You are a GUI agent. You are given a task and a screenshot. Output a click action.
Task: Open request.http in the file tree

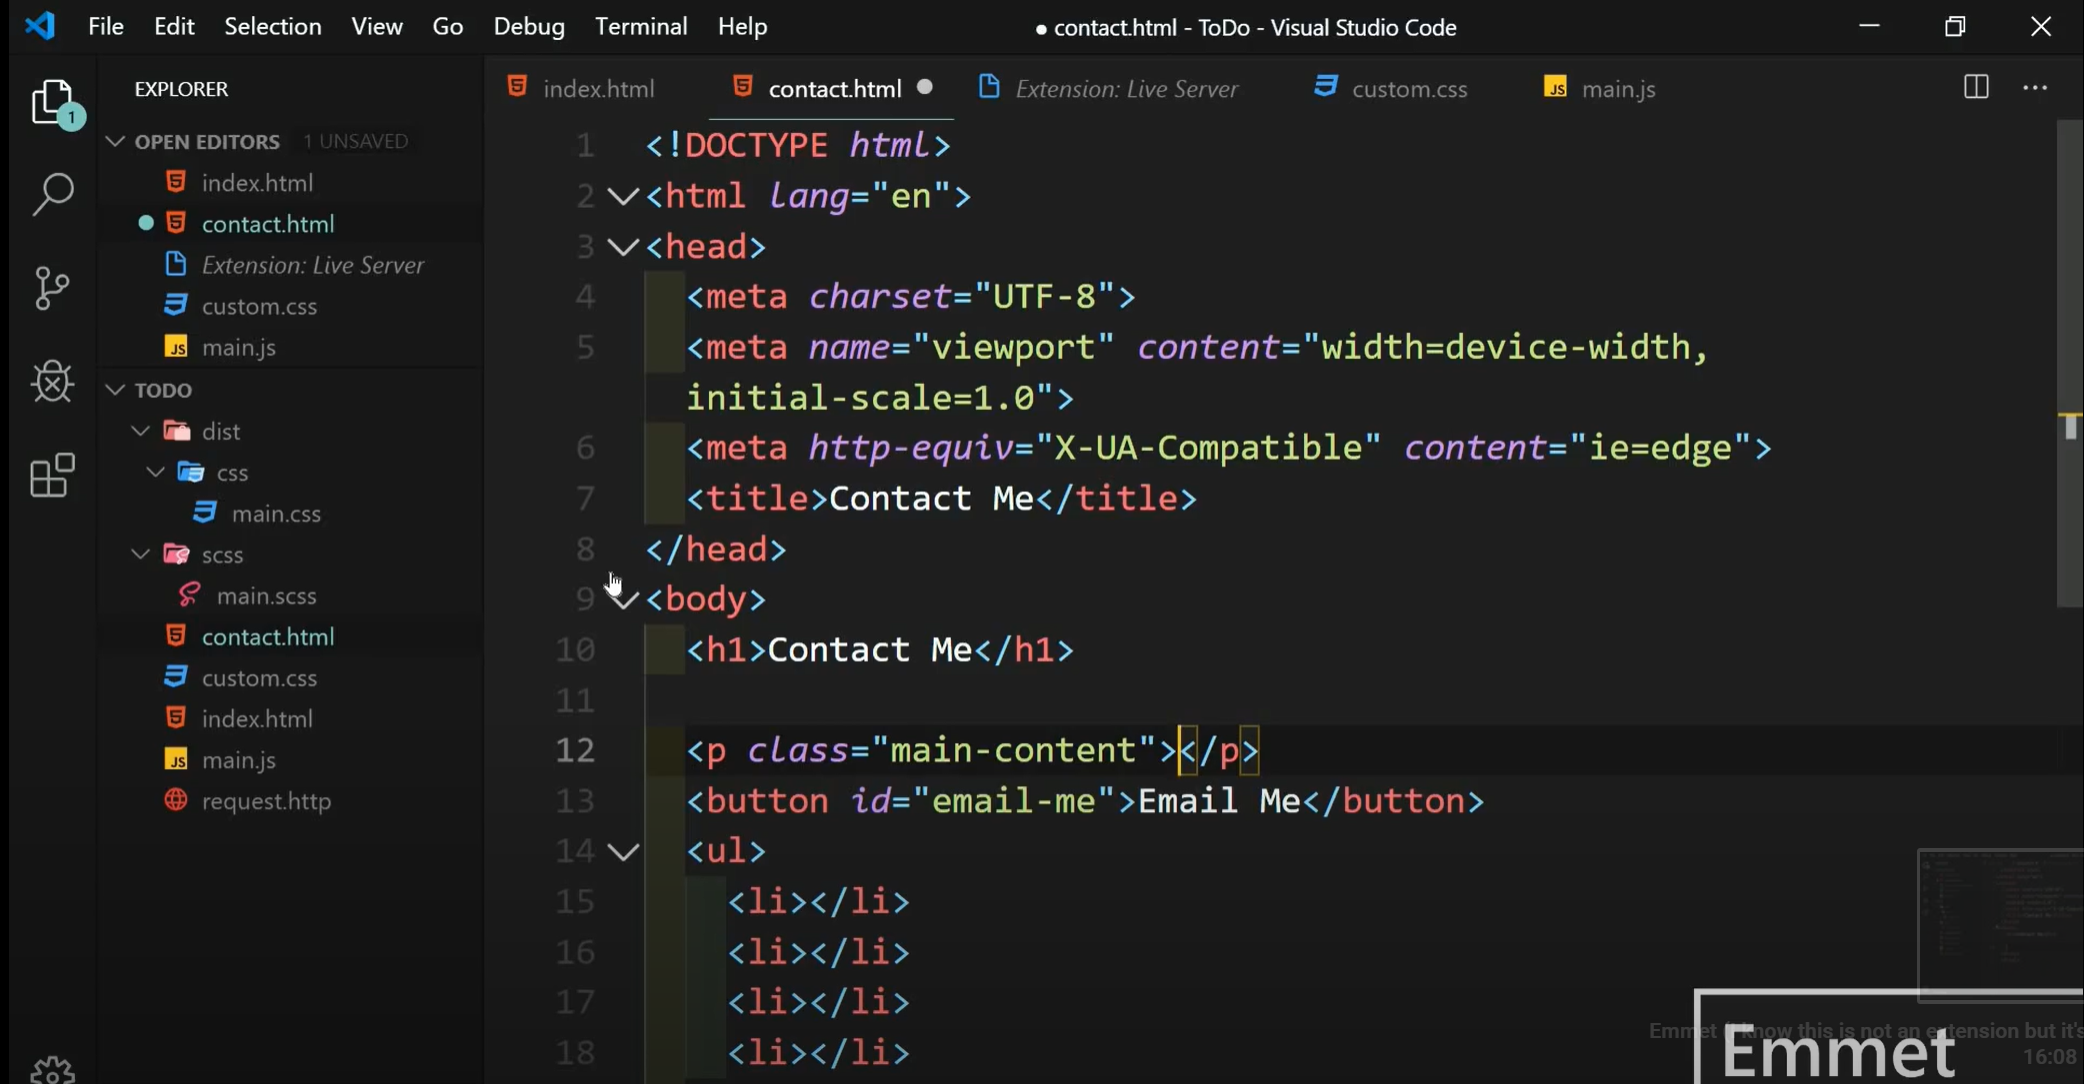coord(266,801)
